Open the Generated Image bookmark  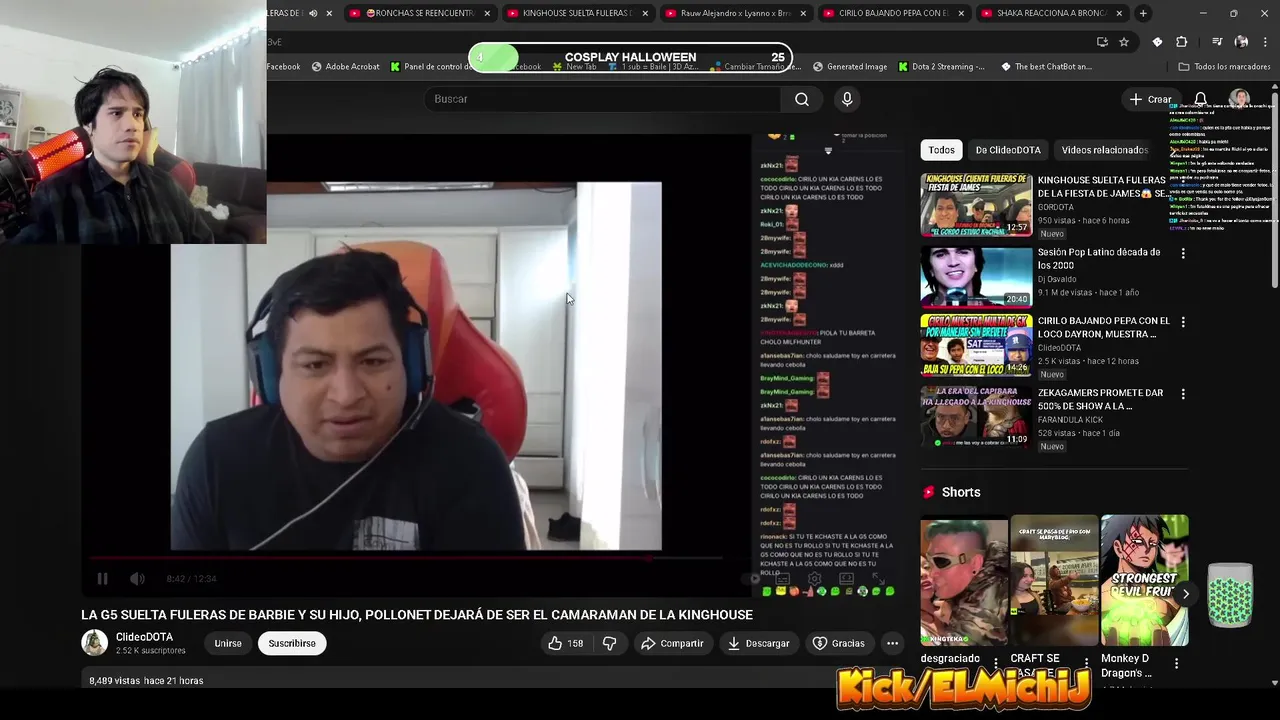point(850,67)
